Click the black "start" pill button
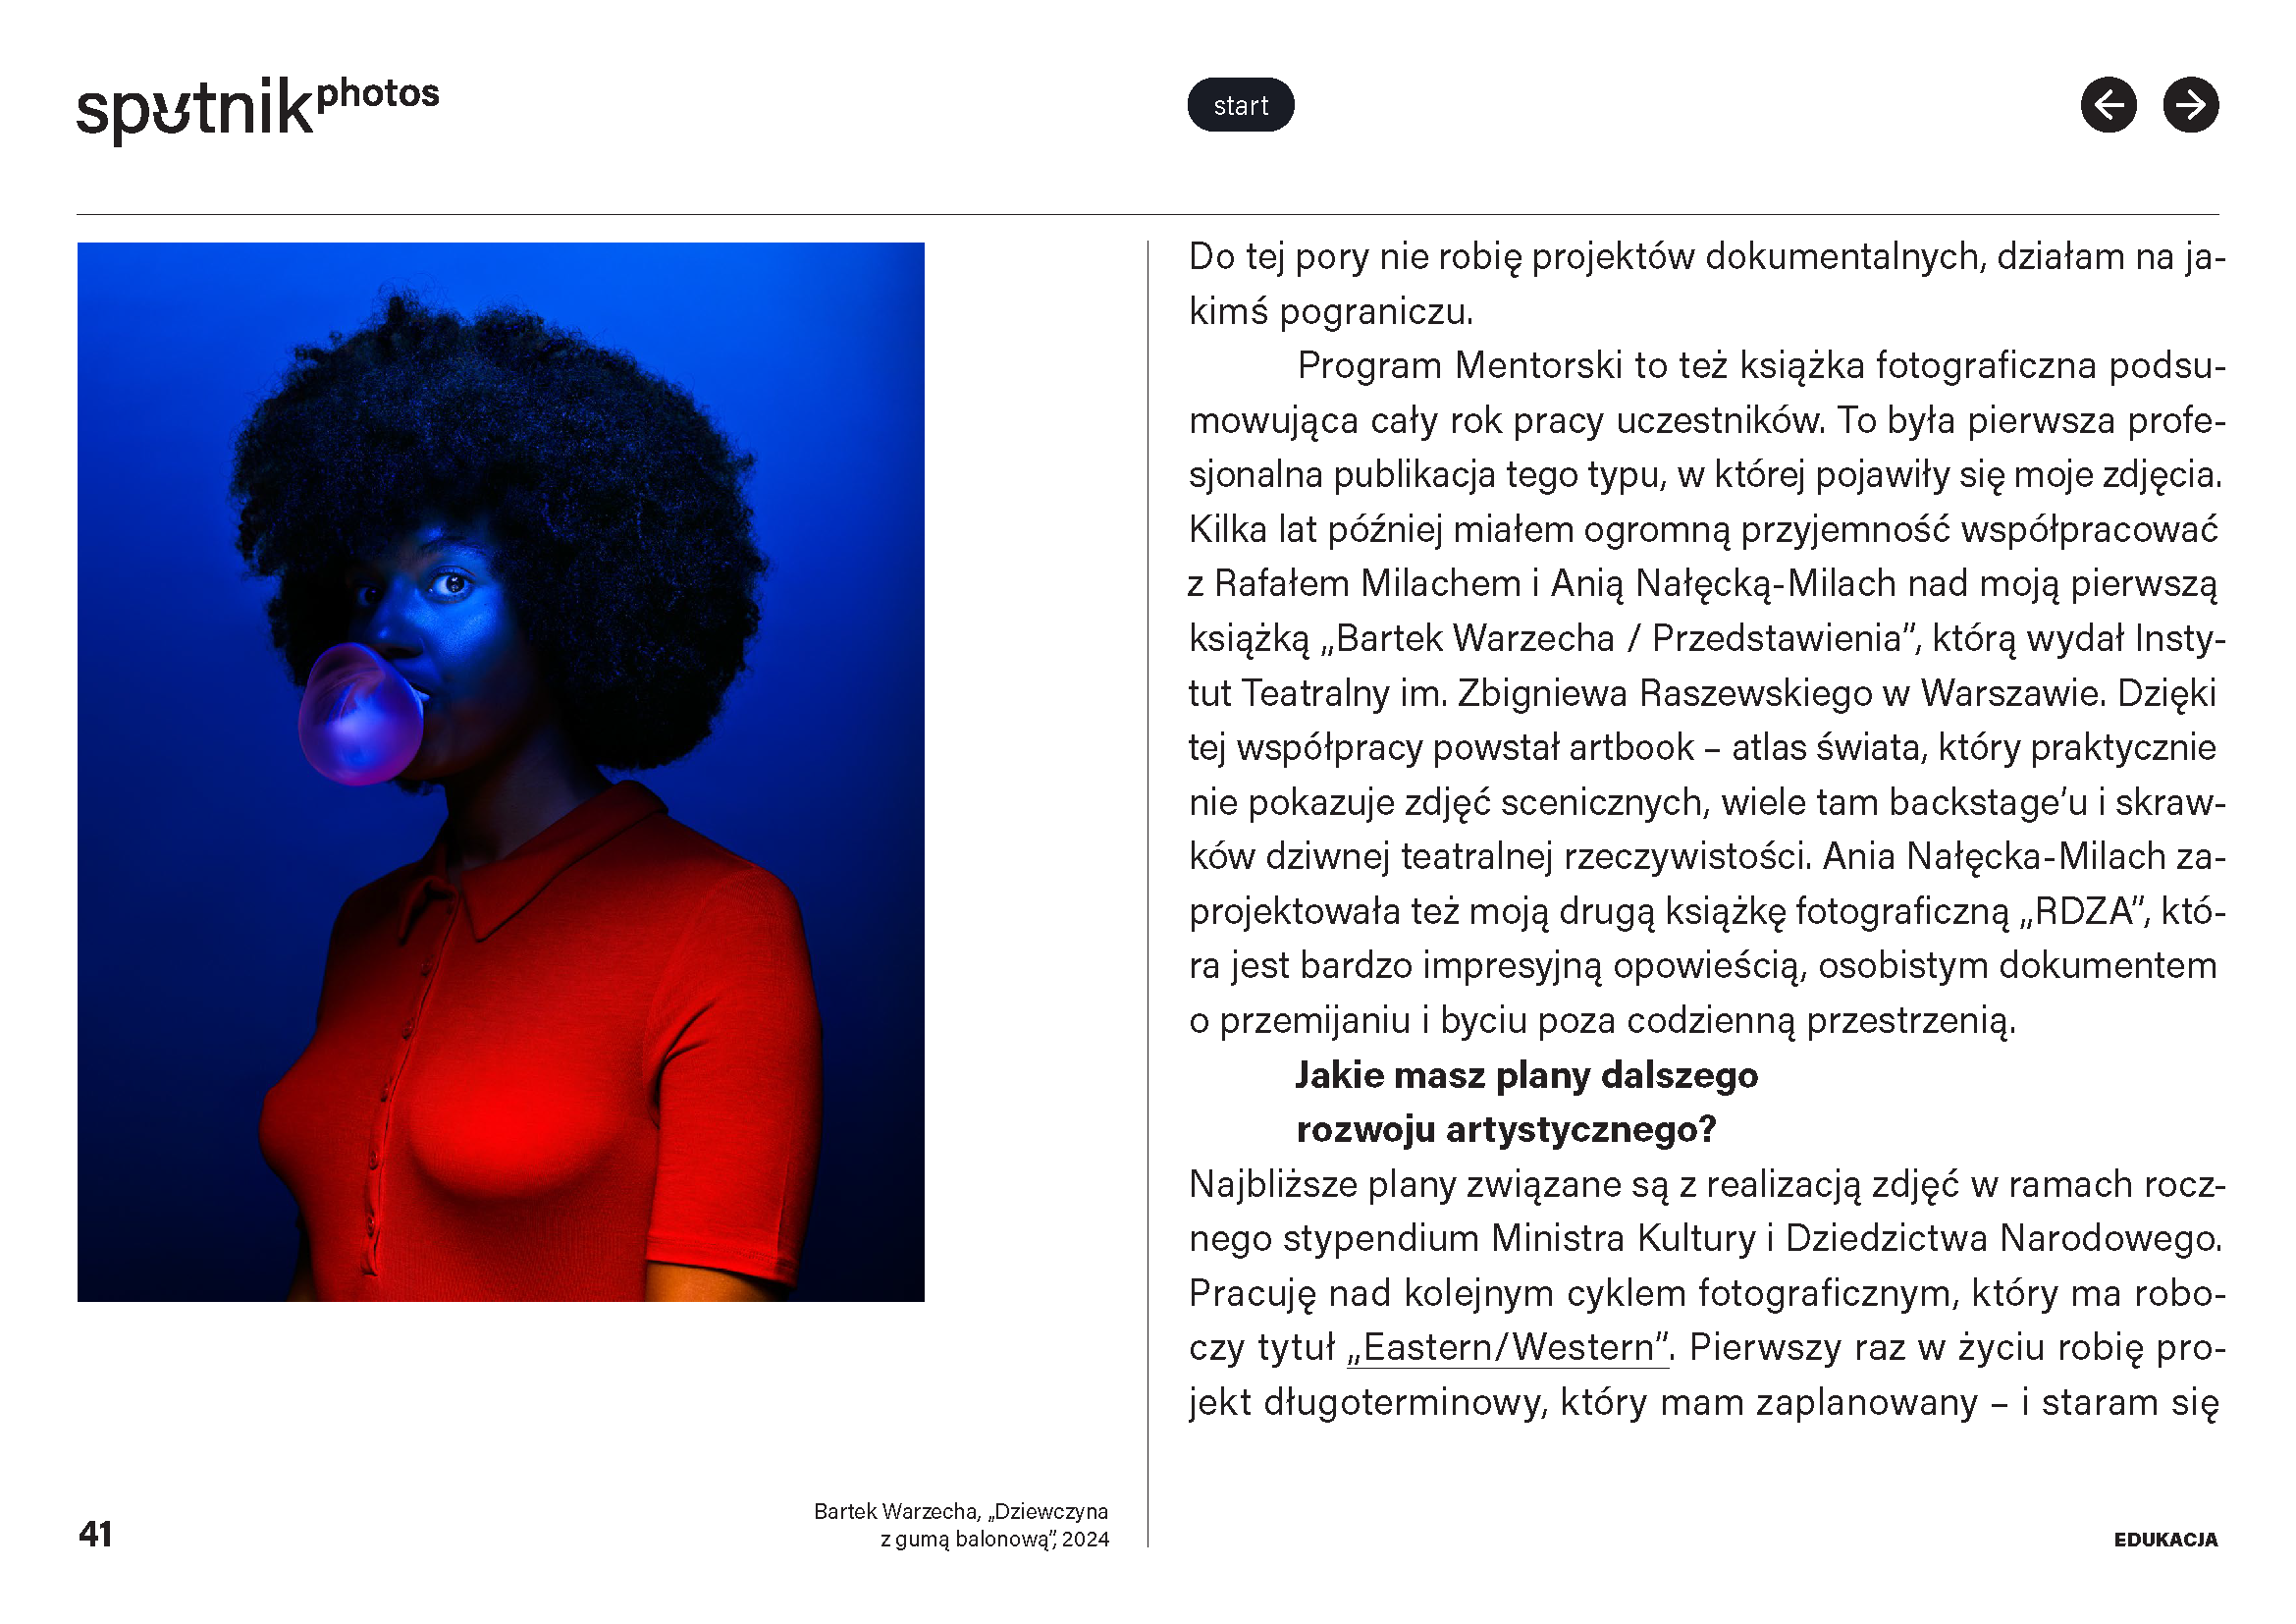Screen dimensions: 2296x1624 (x=1241, y=105)
